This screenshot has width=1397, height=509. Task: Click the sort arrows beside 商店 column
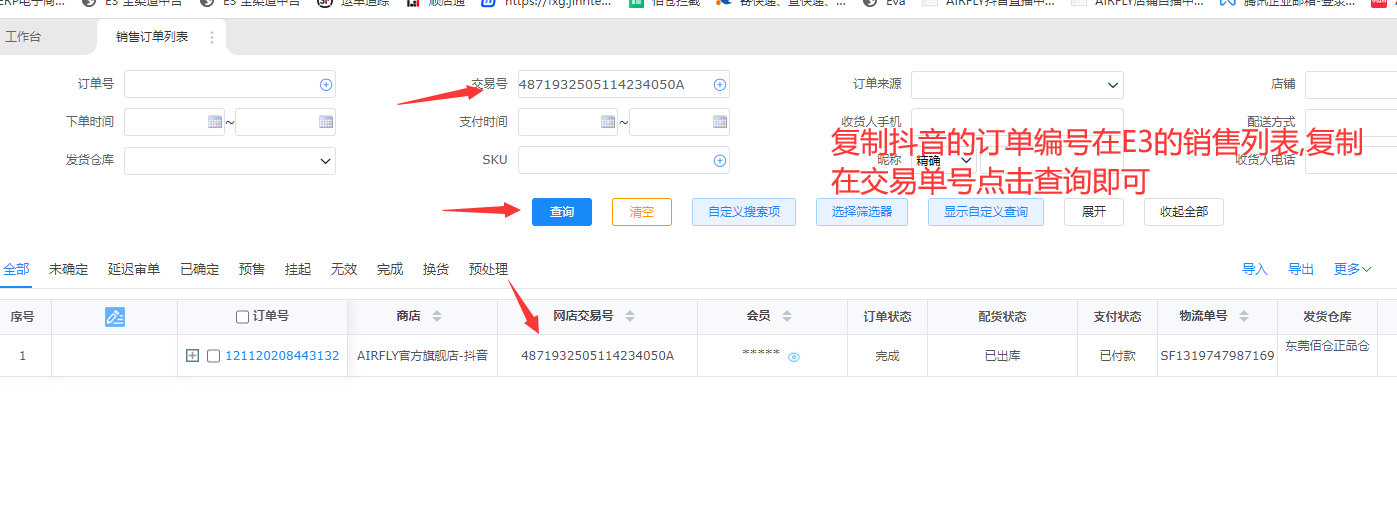click(437, 317)
